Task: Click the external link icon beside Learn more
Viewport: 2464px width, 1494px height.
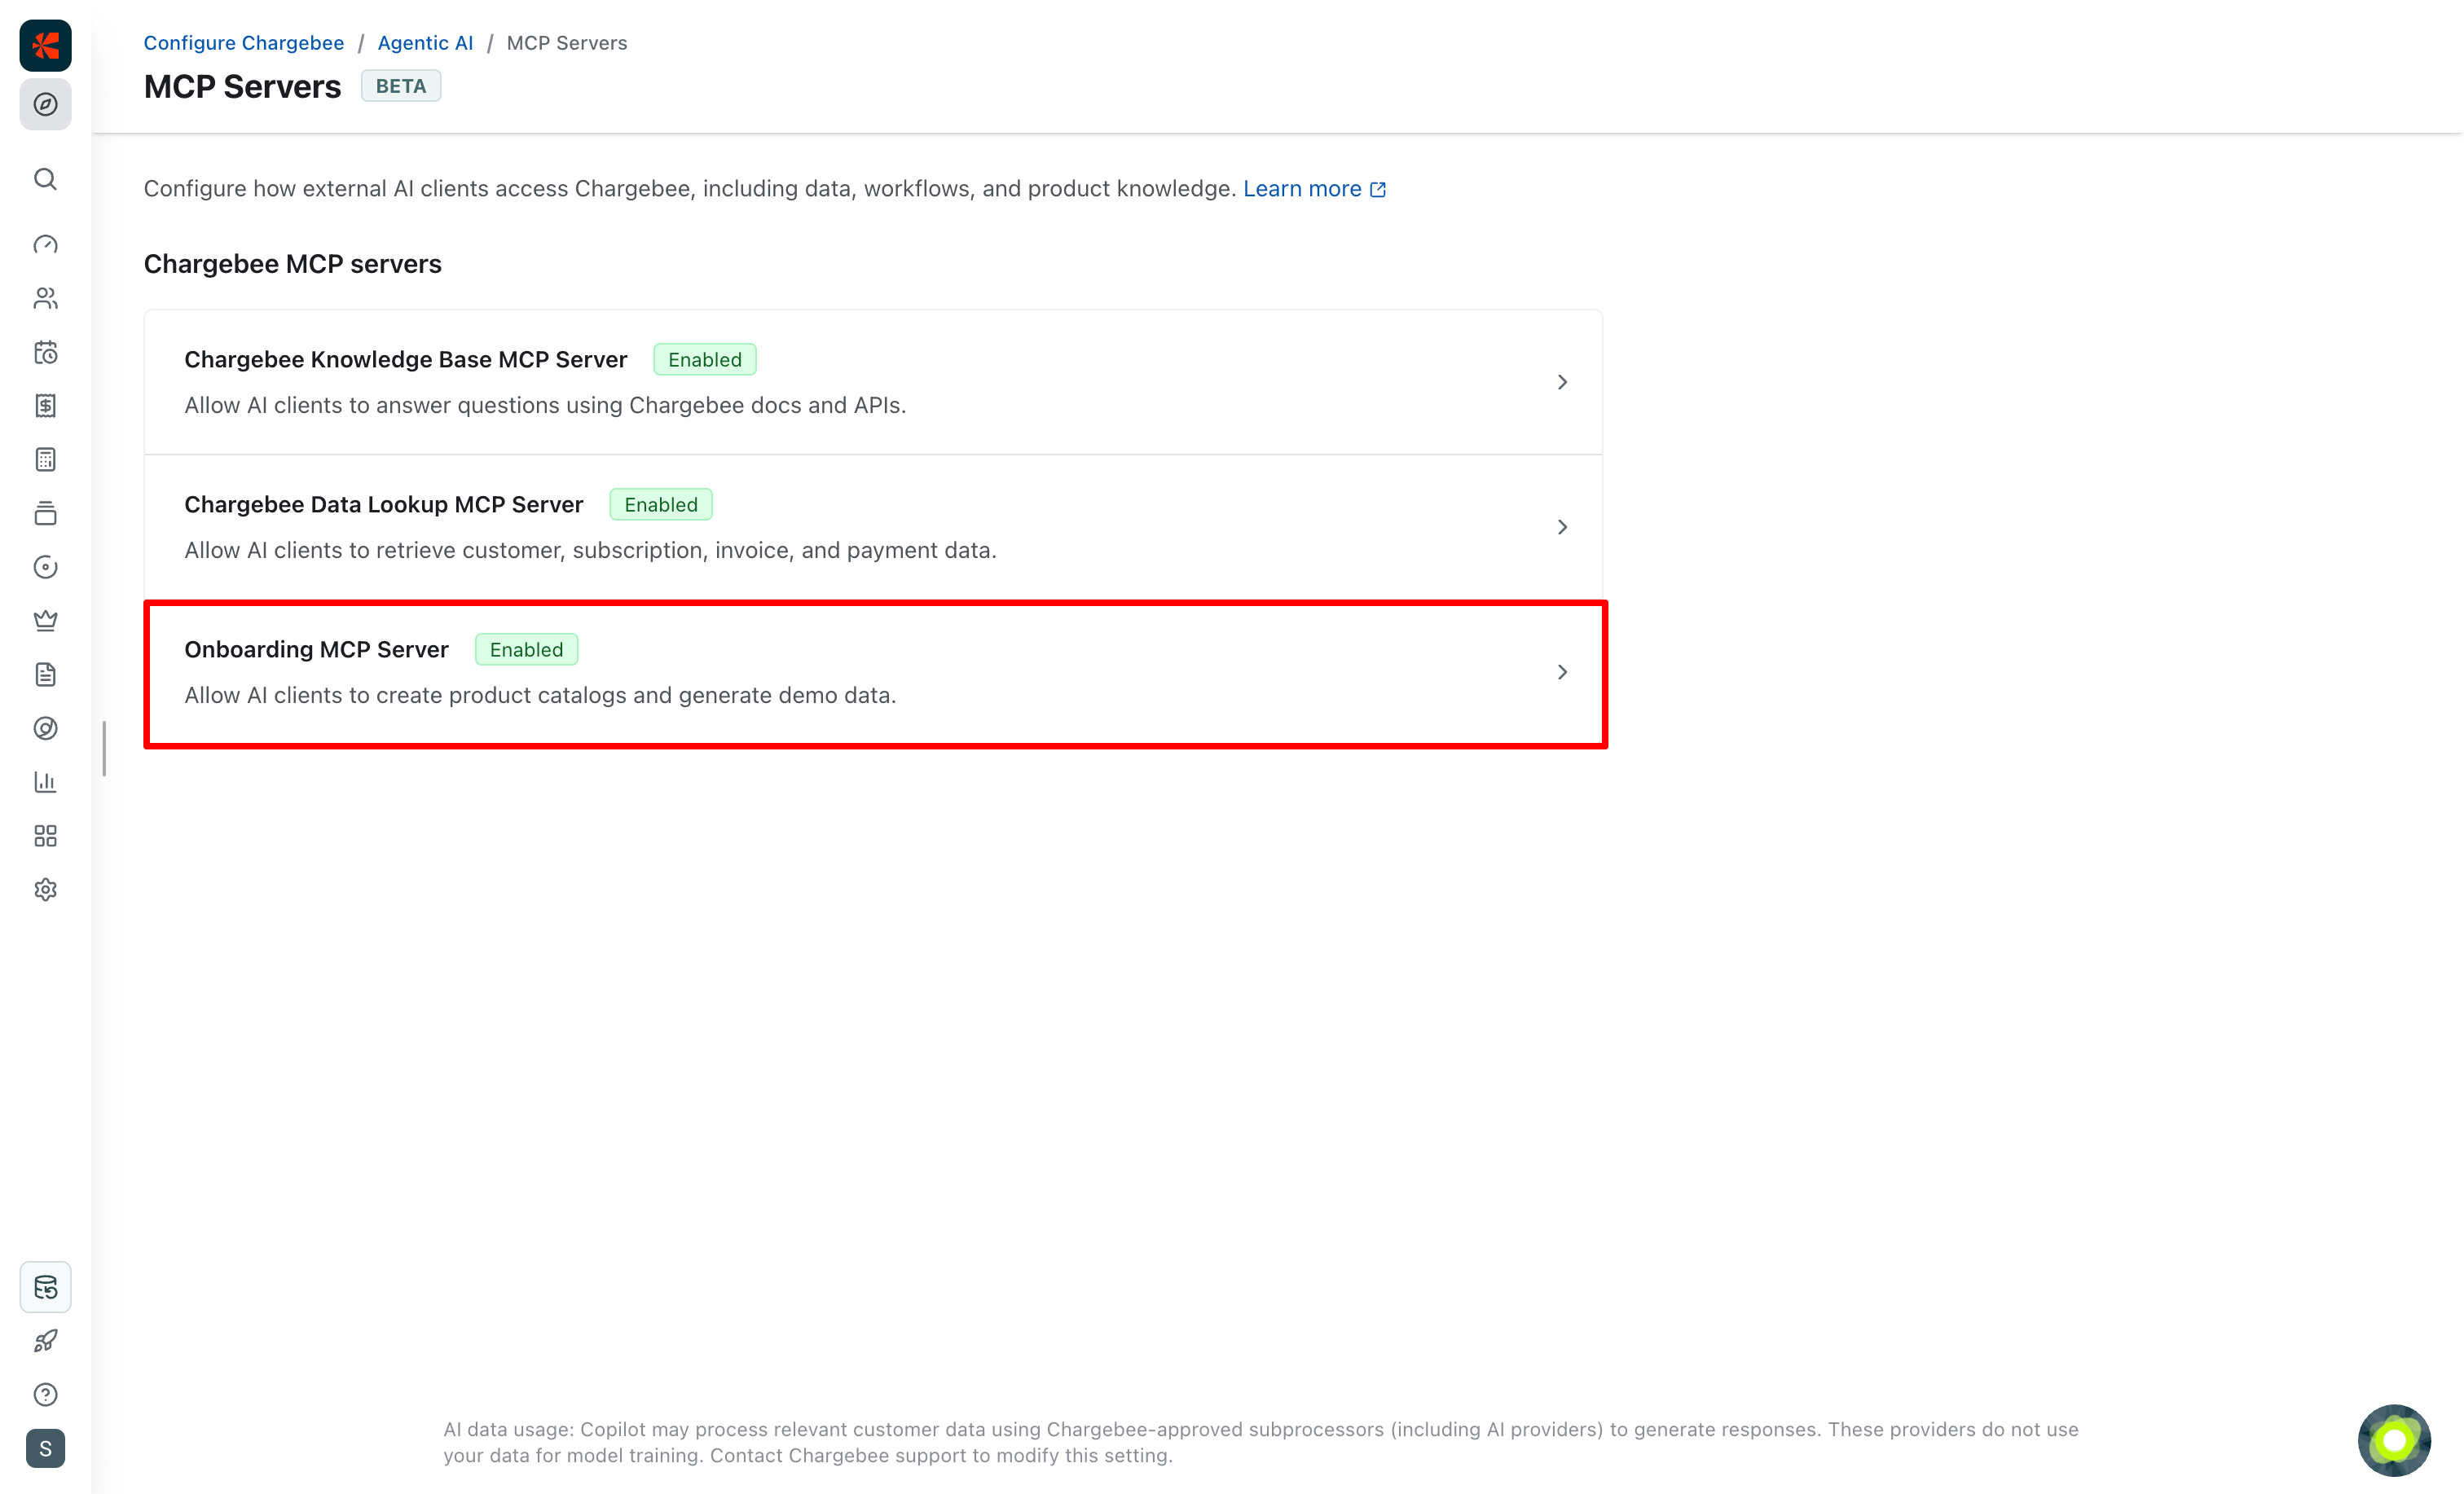Action: click(x=1378, y=189)
